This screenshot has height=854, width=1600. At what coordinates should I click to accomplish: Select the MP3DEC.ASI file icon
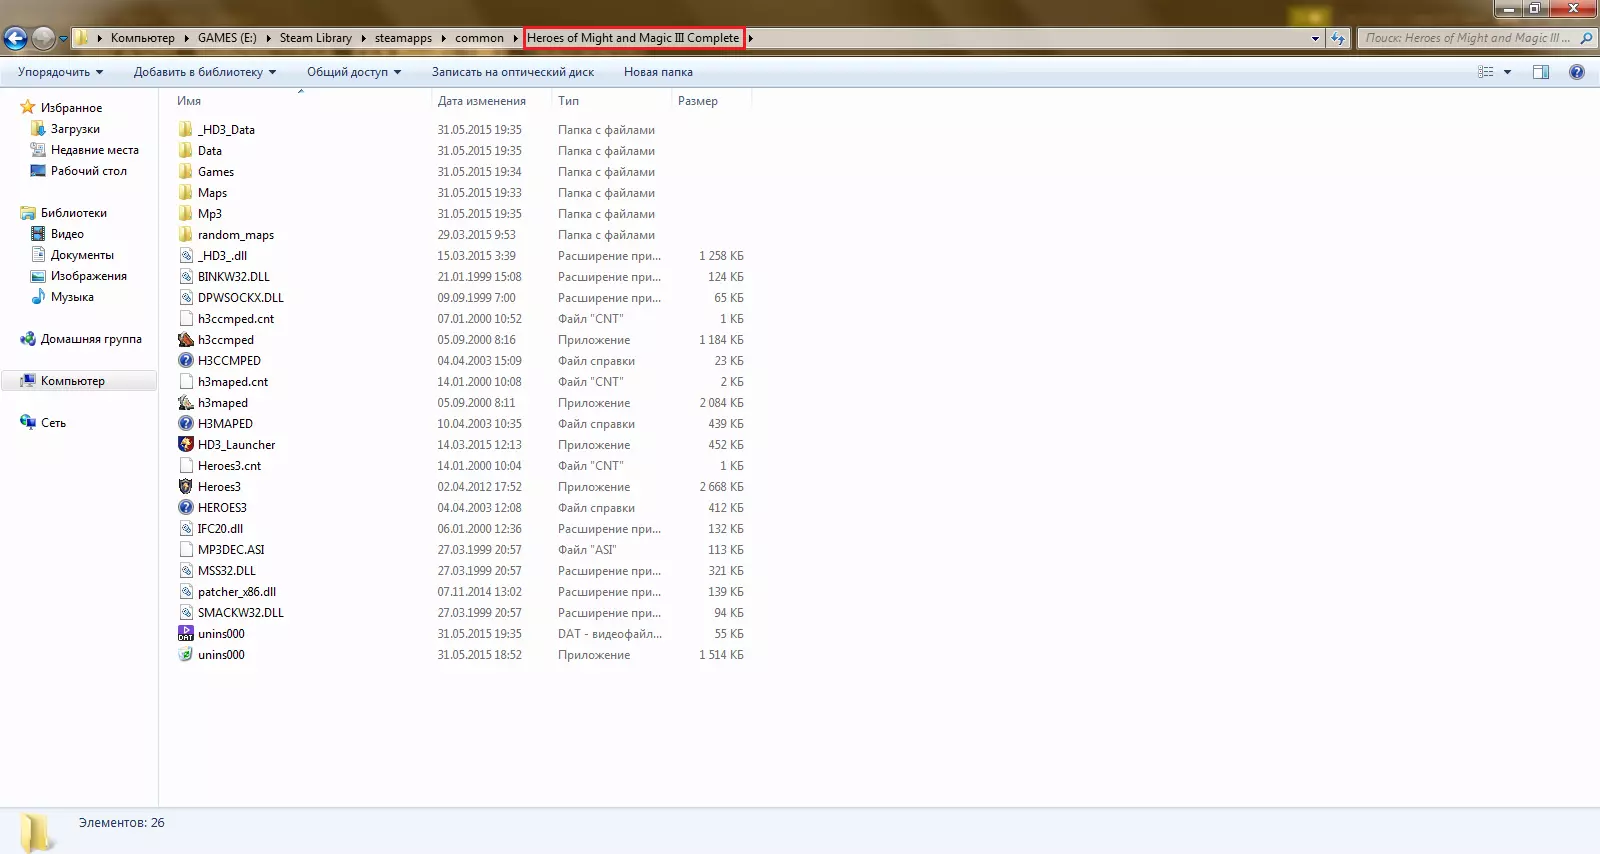point(186,549)
